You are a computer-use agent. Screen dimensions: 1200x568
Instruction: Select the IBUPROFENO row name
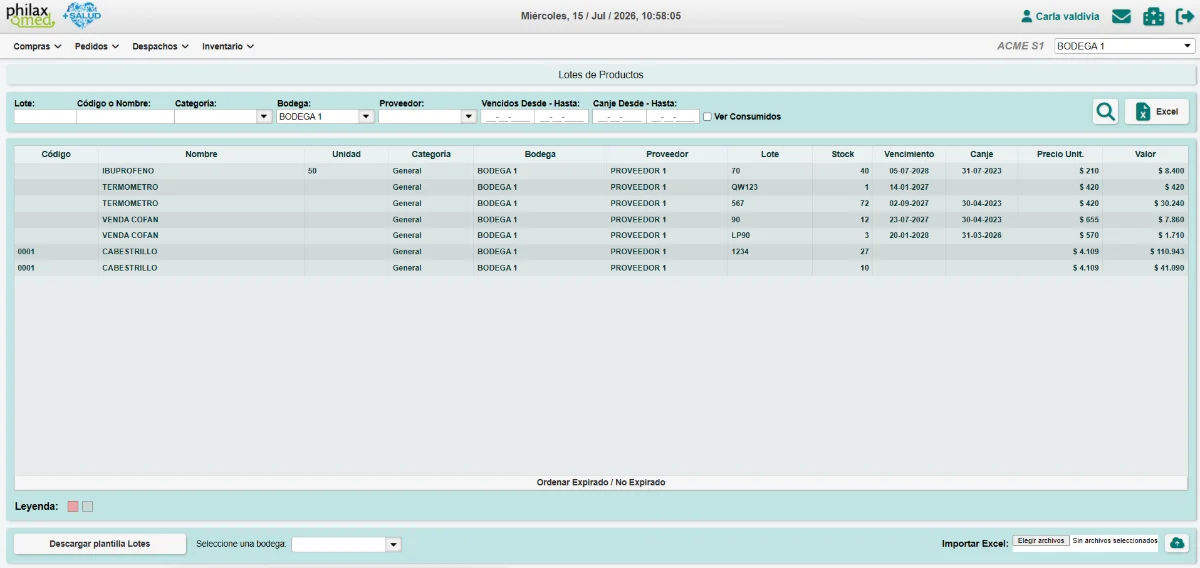[x=128, y=171]
